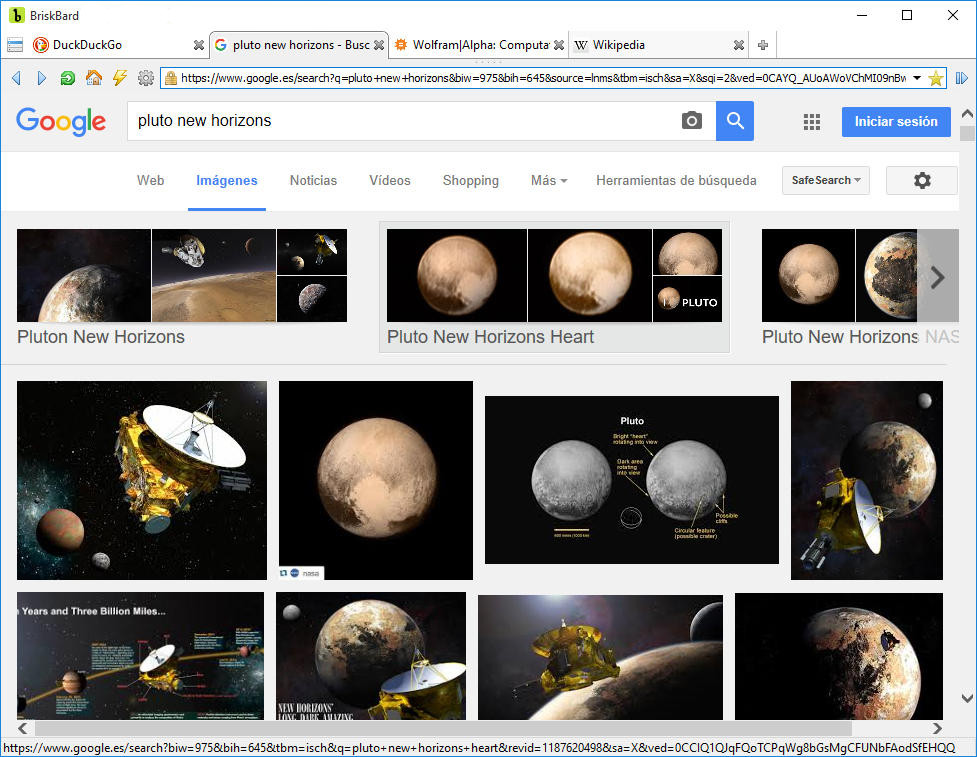This screenshot has width=977, height=757.
Task: Open the BriskBard panel icon left of tabs
Action: [x=15, y=45]
